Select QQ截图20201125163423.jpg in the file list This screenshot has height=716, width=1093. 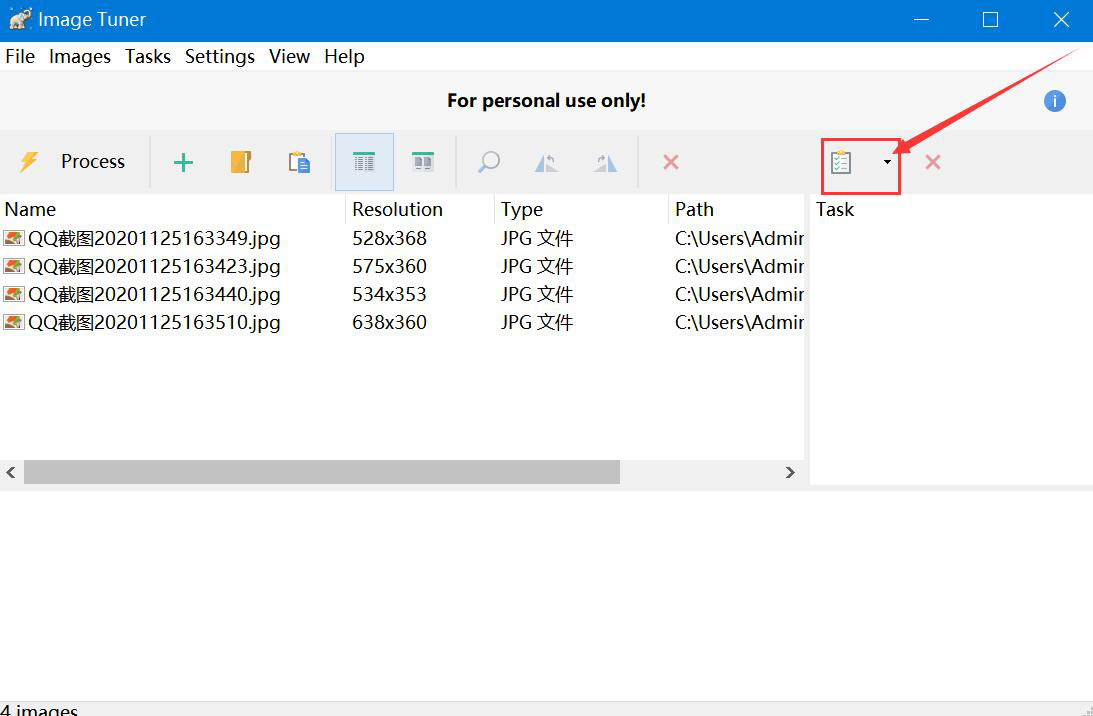pyautogui.click(x=154, y=267)
